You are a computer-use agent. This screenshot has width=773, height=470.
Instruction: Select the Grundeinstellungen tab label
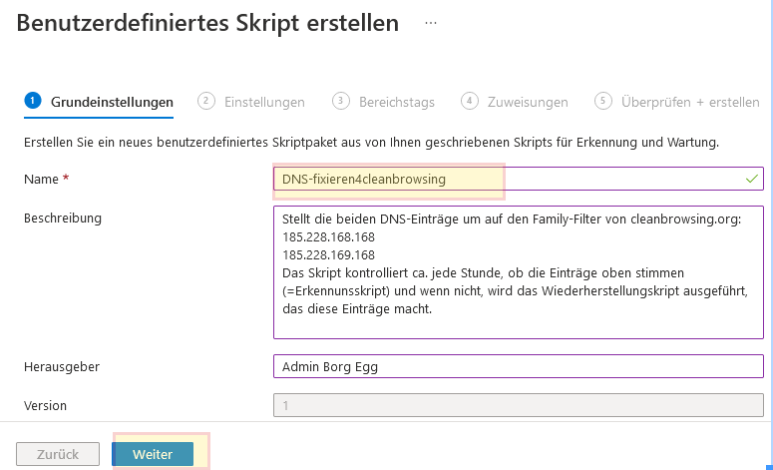[x=112, y=102]
